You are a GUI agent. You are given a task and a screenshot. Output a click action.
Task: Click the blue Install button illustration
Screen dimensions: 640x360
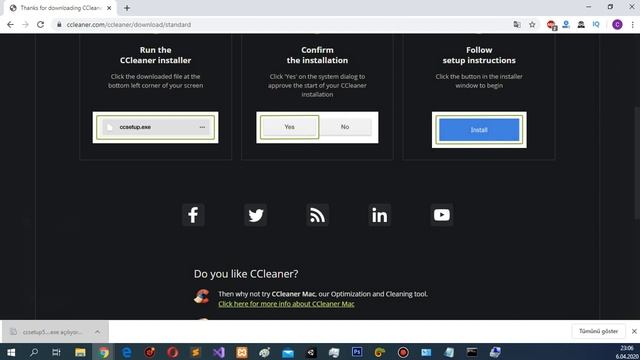coord(479,130)
